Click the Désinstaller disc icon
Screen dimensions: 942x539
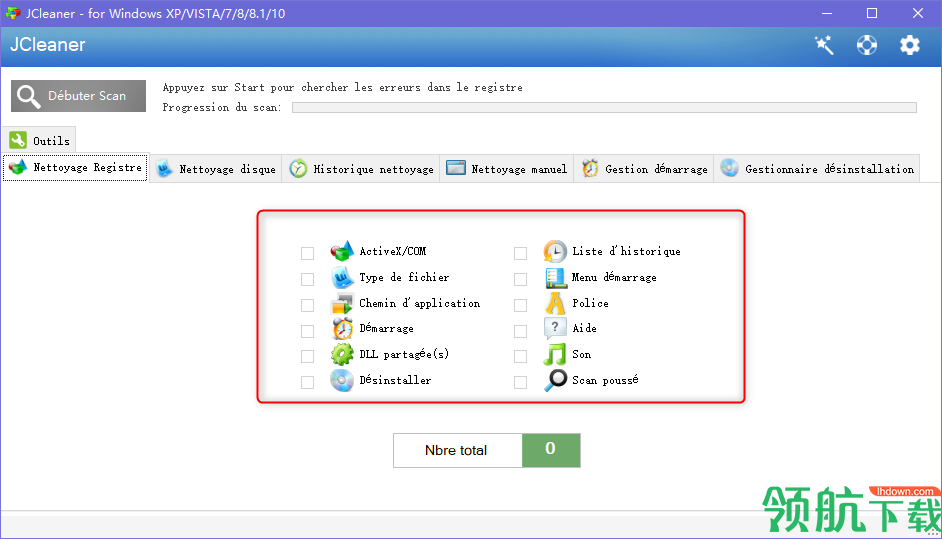(342, 380)
